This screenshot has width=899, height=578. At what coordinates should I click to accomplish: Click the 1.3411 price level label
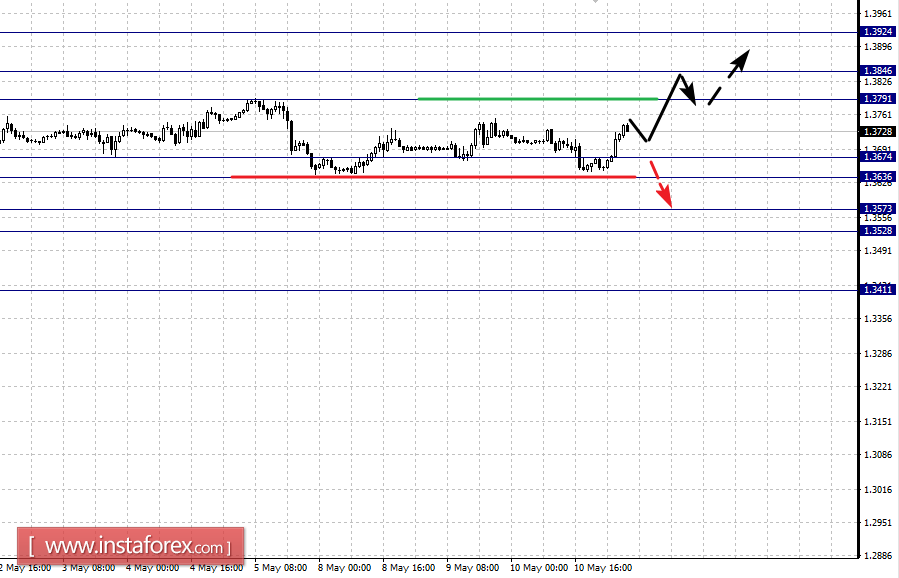tap(877, 290)
